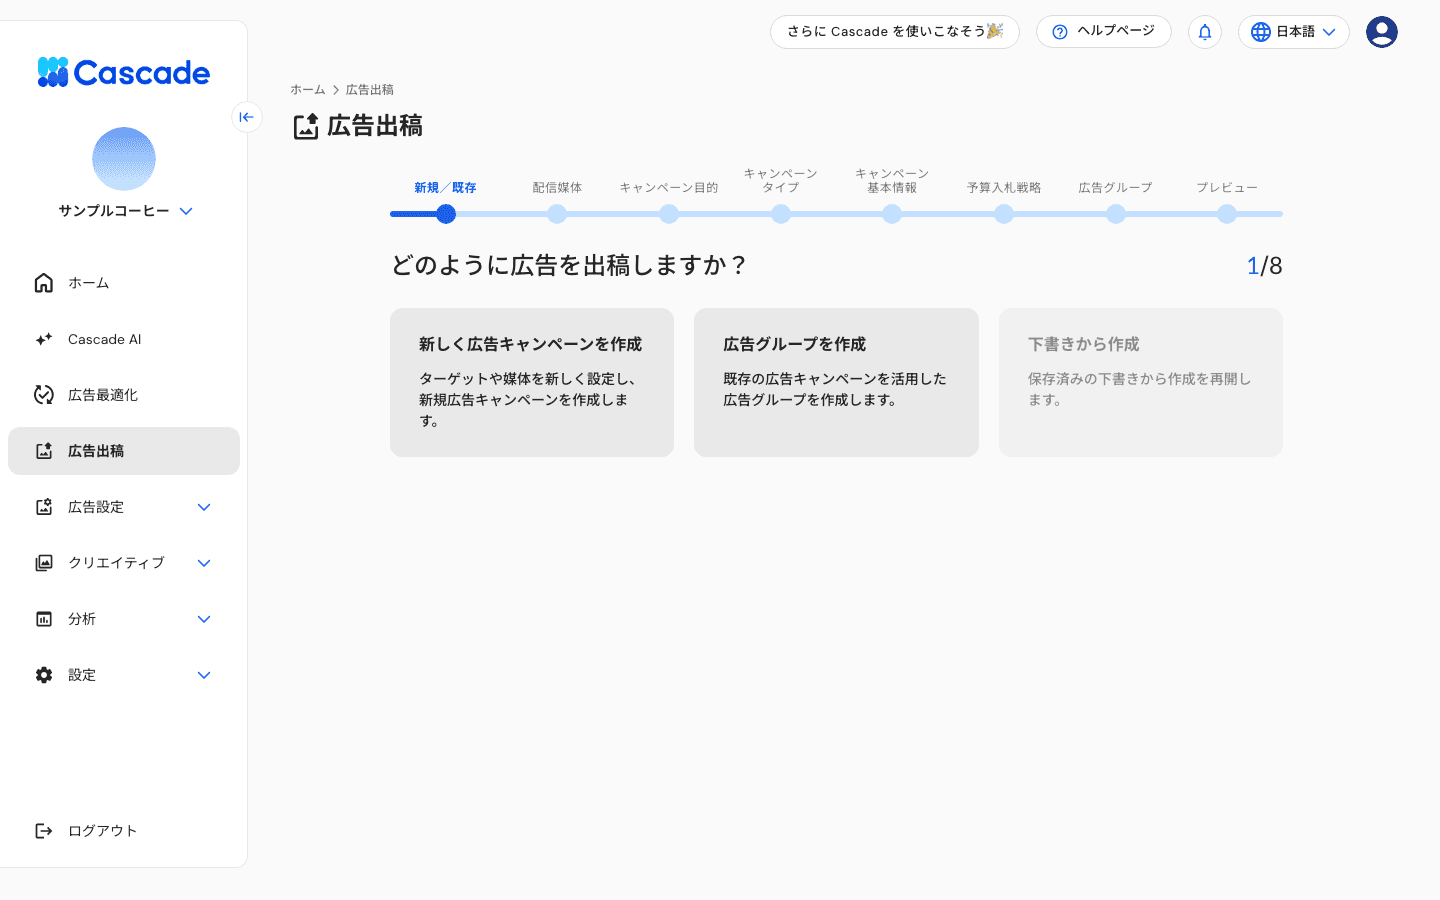1440x900 pixels.
Task: Open the ヘルプページ button
Action: pos(1104,32)
